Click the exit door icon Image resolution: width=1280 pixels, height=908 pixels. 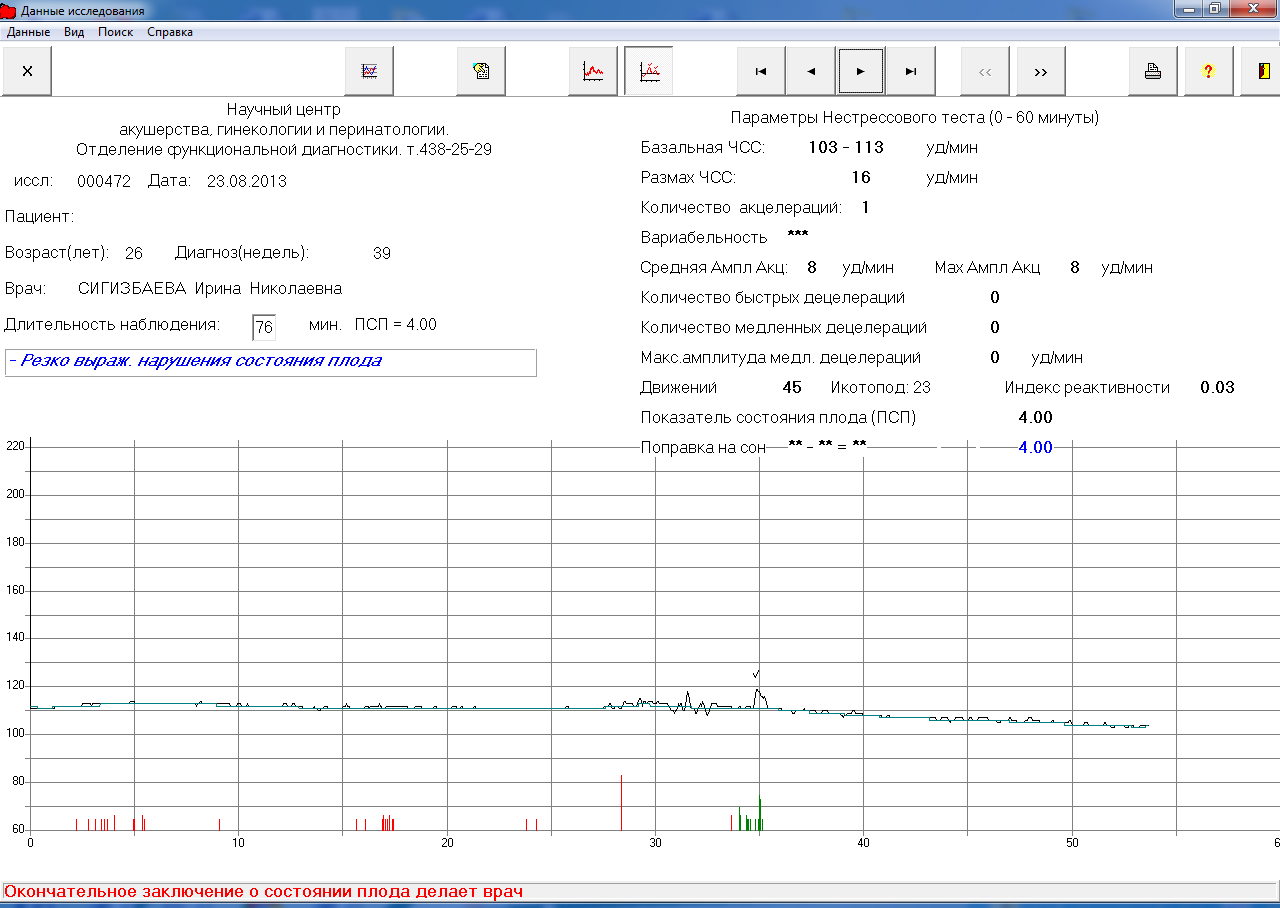pyautogui.click(x=1262, y=71)
